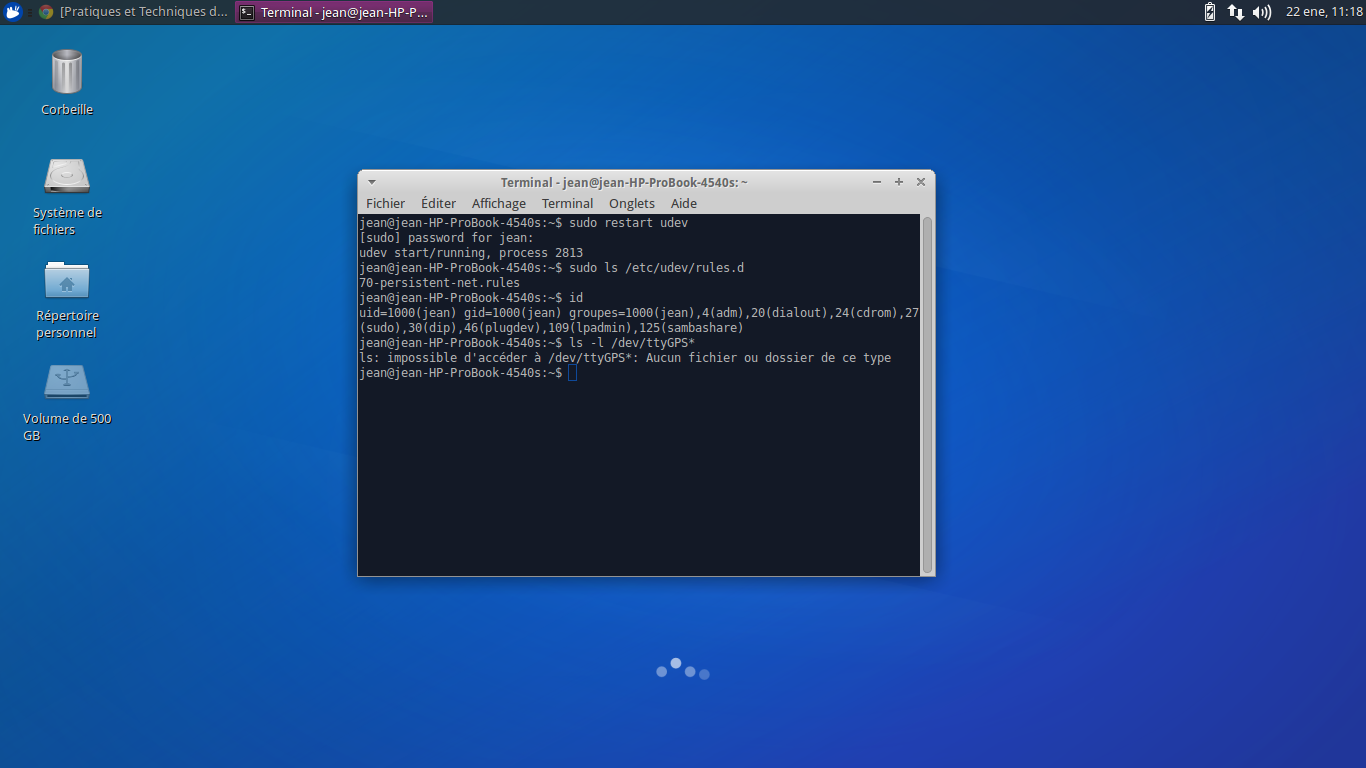Viewport: 1366px width, 768px height.
Task: Open the Onglets menu
Action: (632, 203)
